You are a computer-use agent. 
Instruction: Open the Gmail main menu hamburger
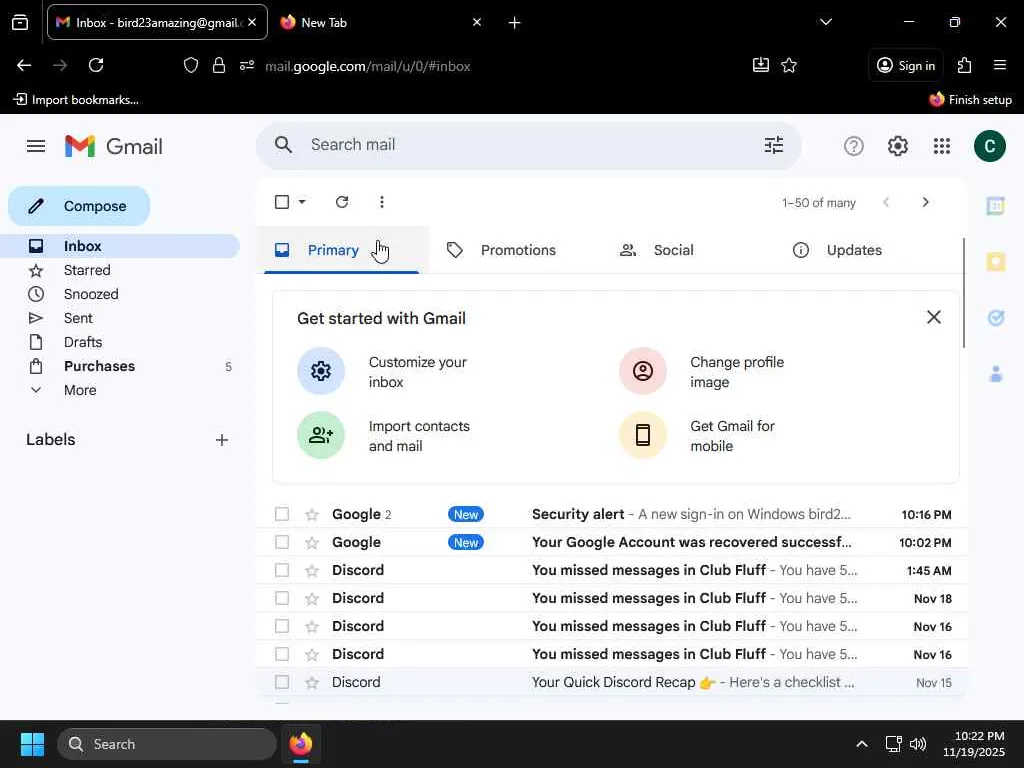click(36, 146)
